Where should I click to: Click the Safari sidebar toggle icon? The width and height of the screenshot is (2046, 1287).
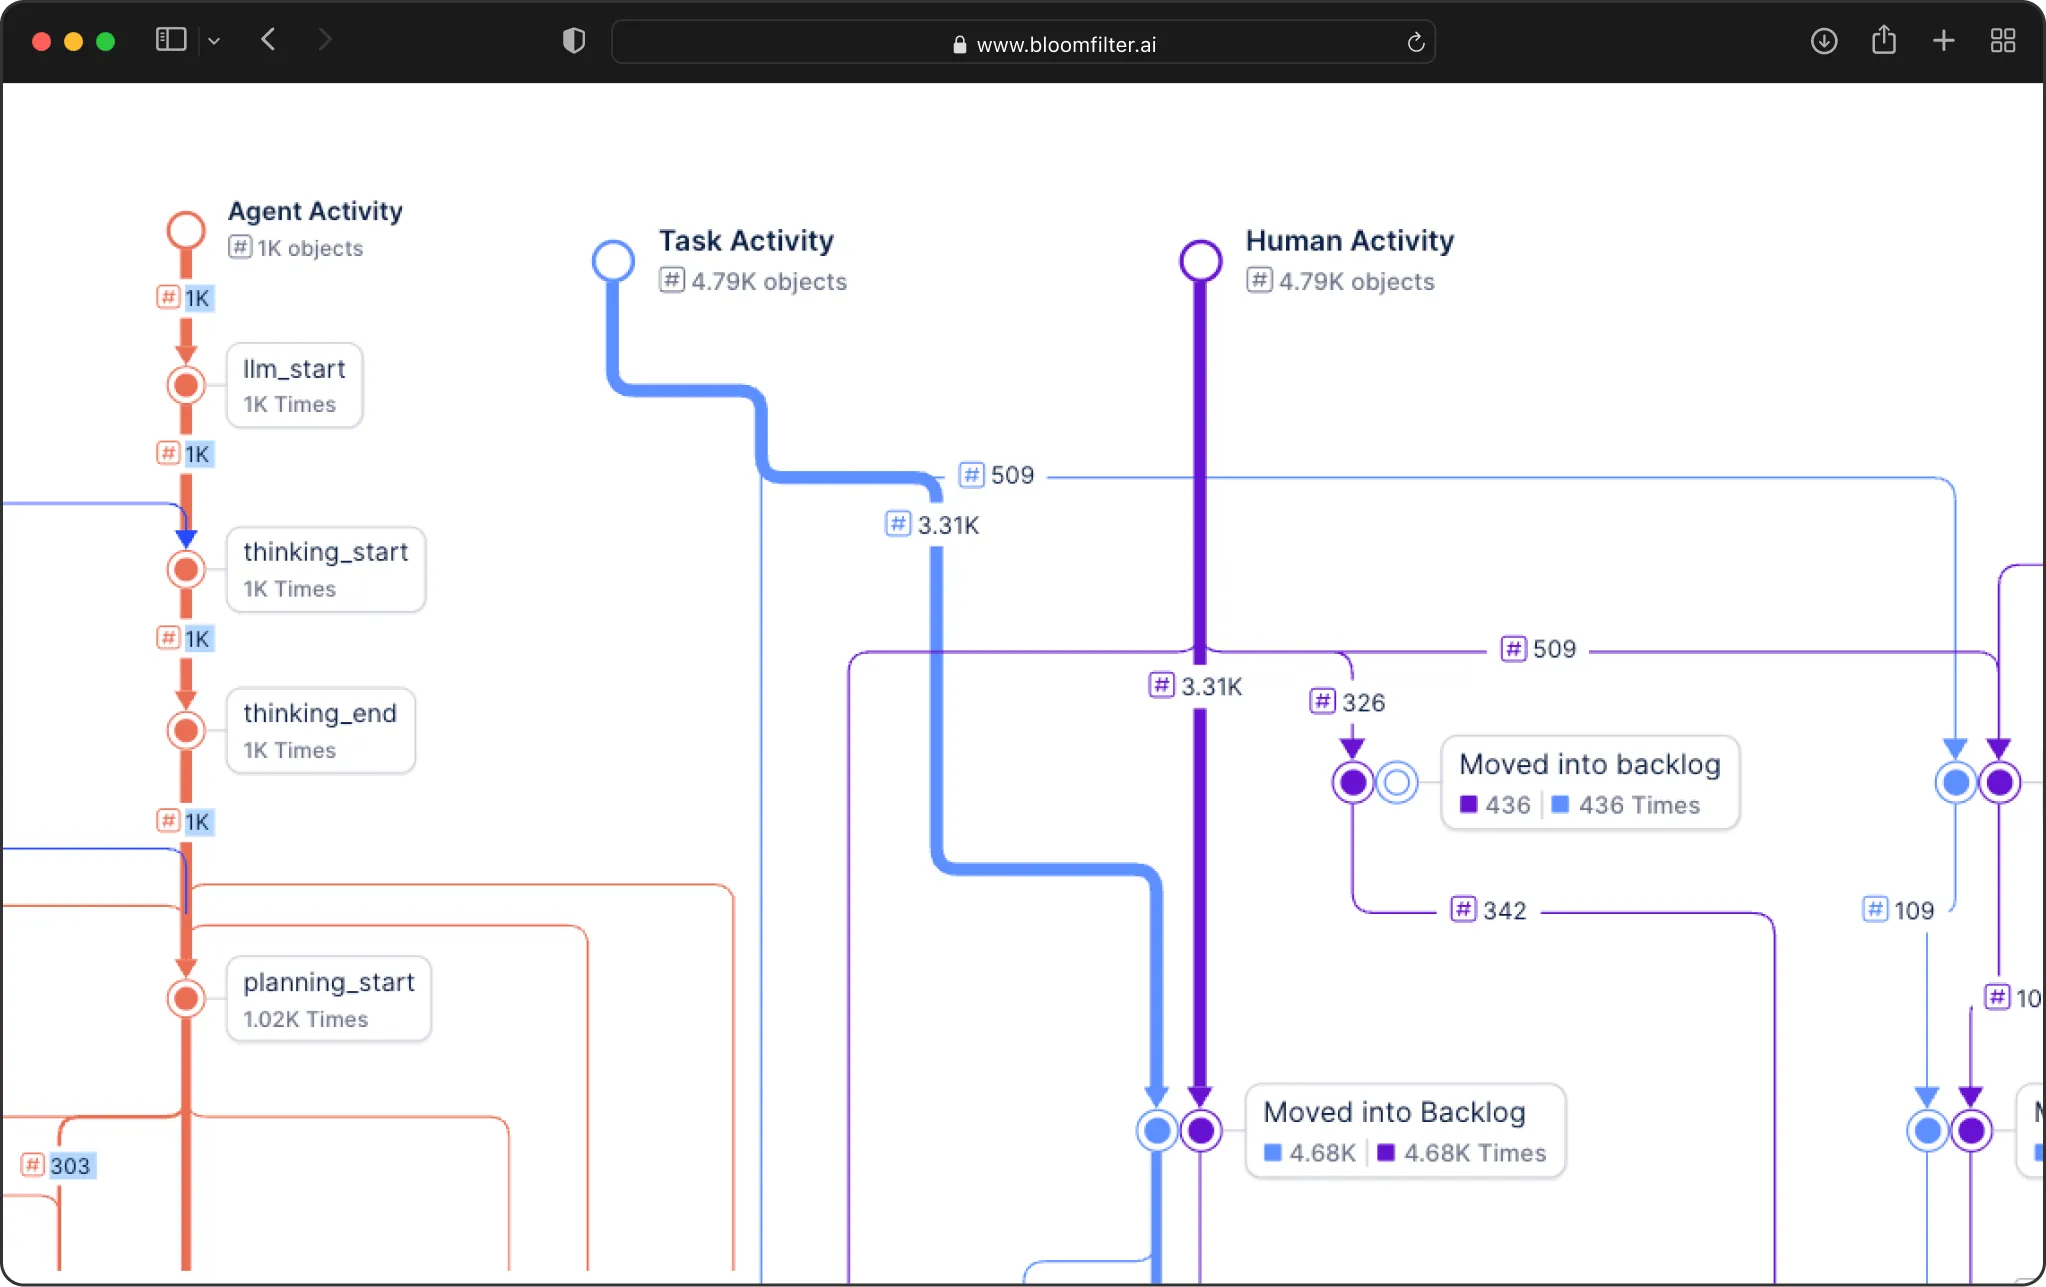point(171,40)
